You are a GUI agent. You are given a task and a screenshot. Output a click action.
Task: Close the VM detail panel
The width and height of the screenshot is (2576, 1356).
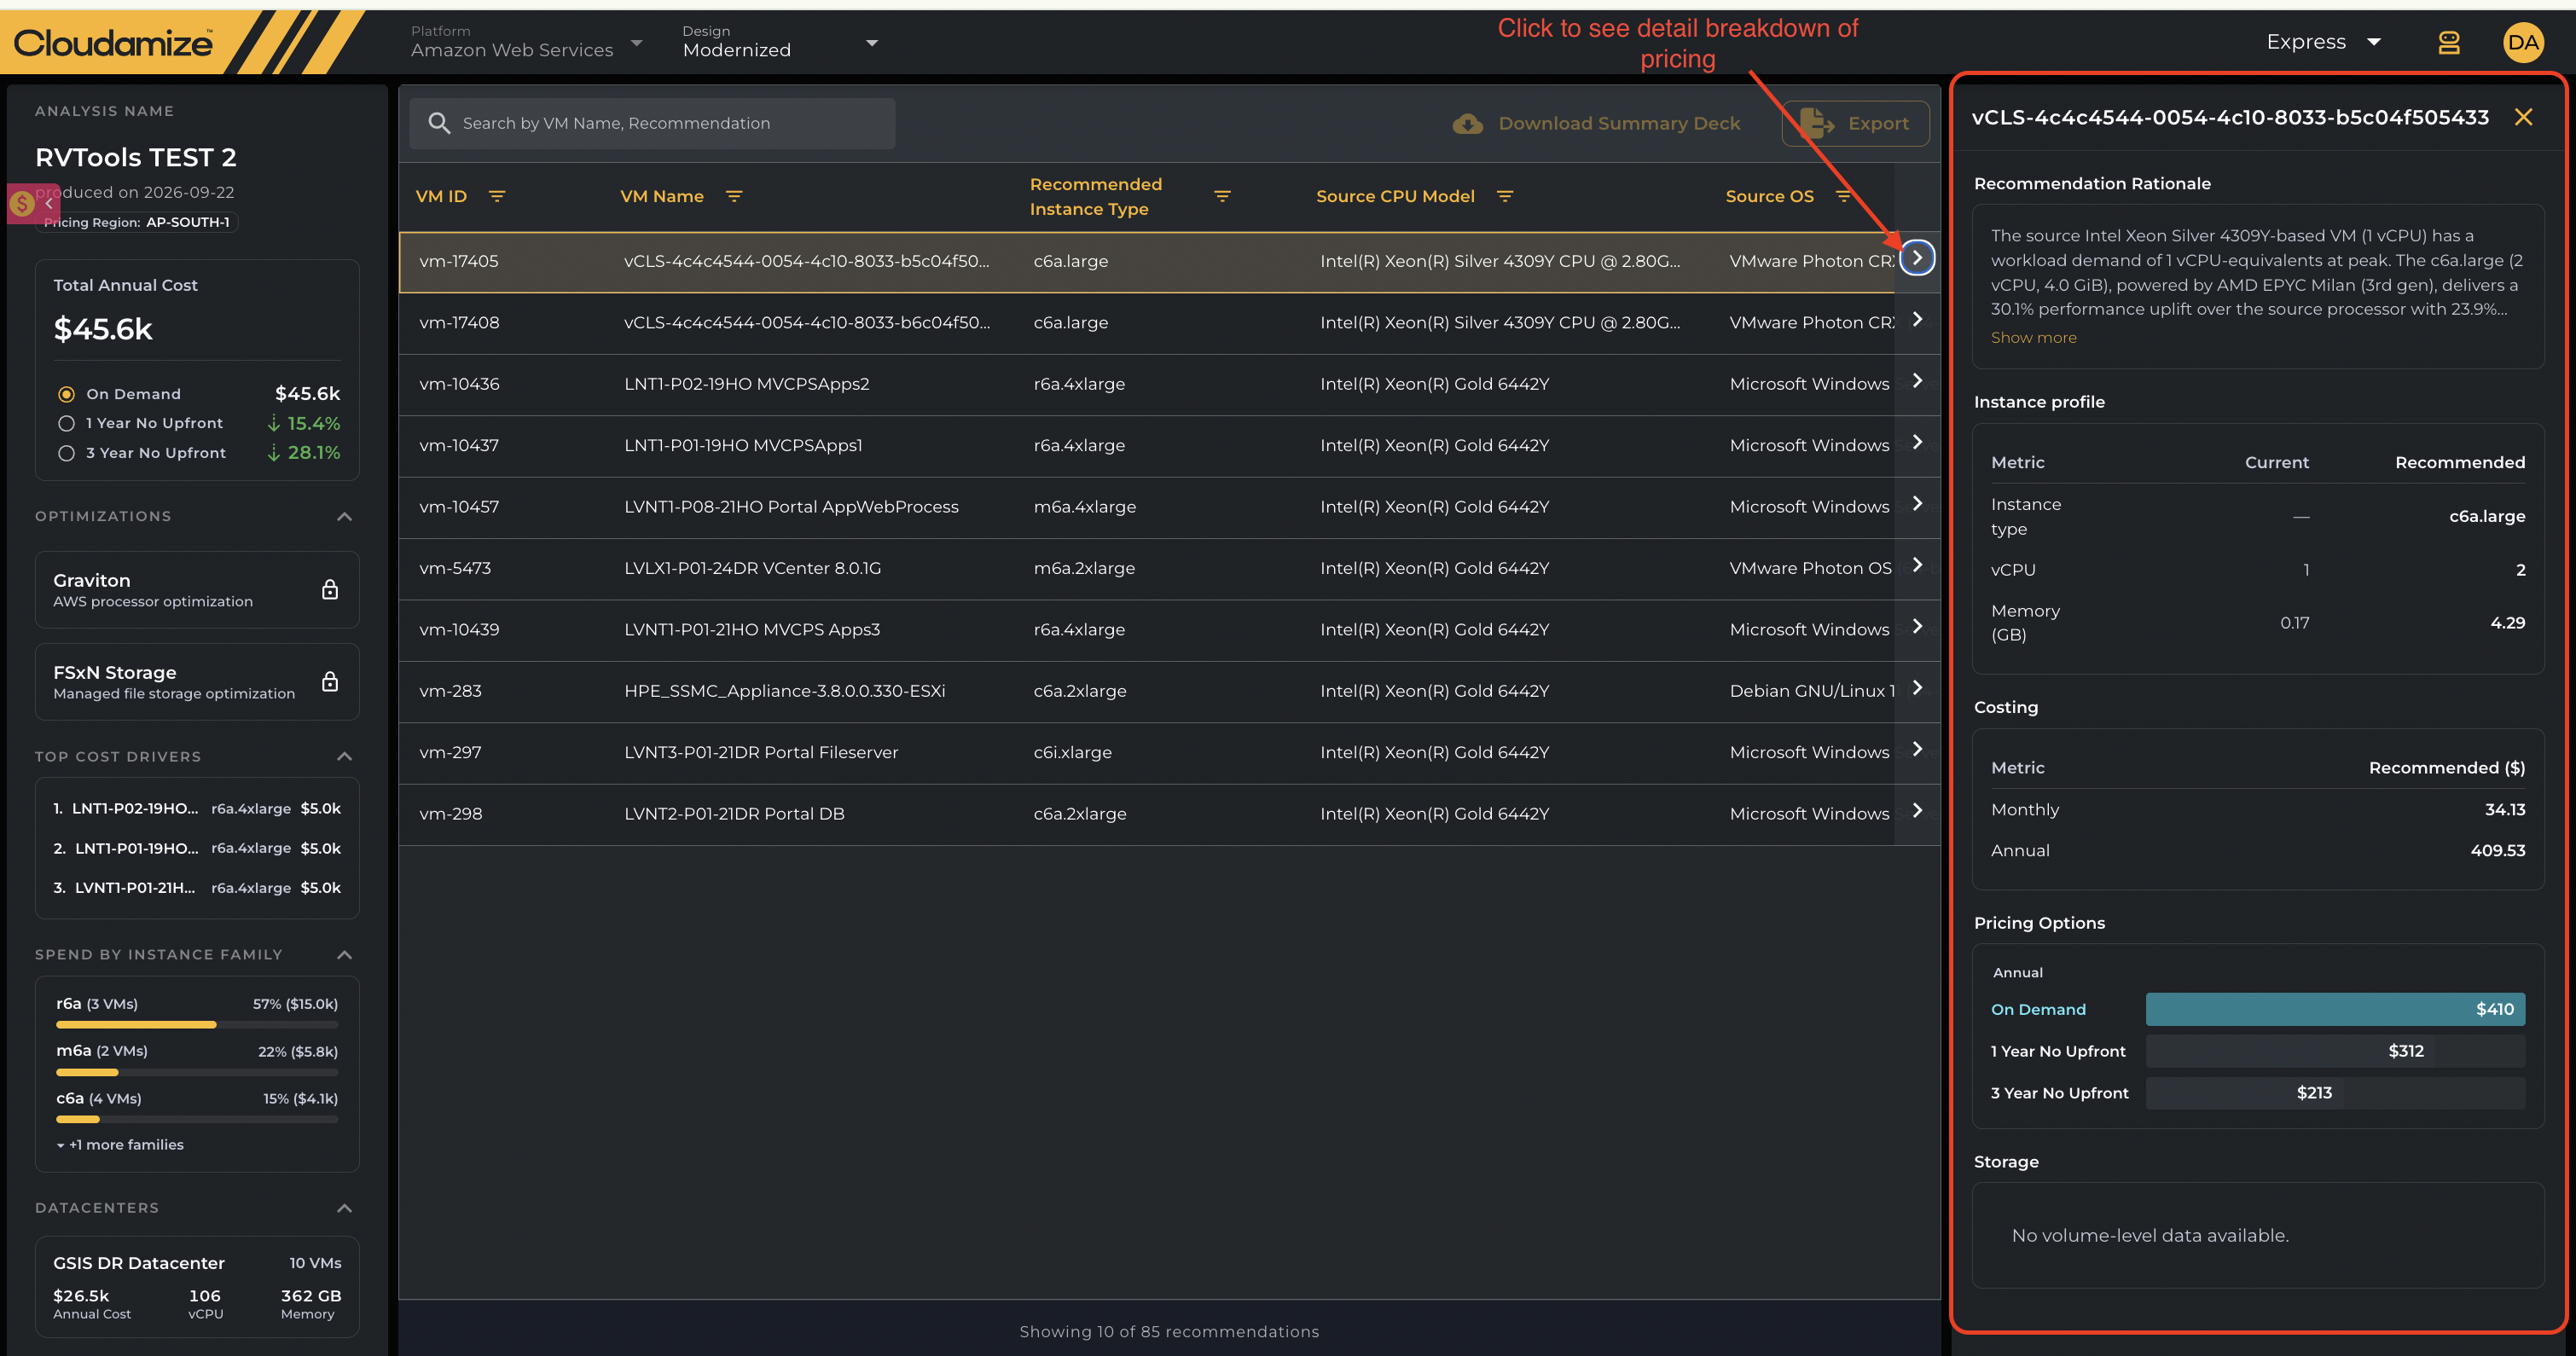point(2523,117)
